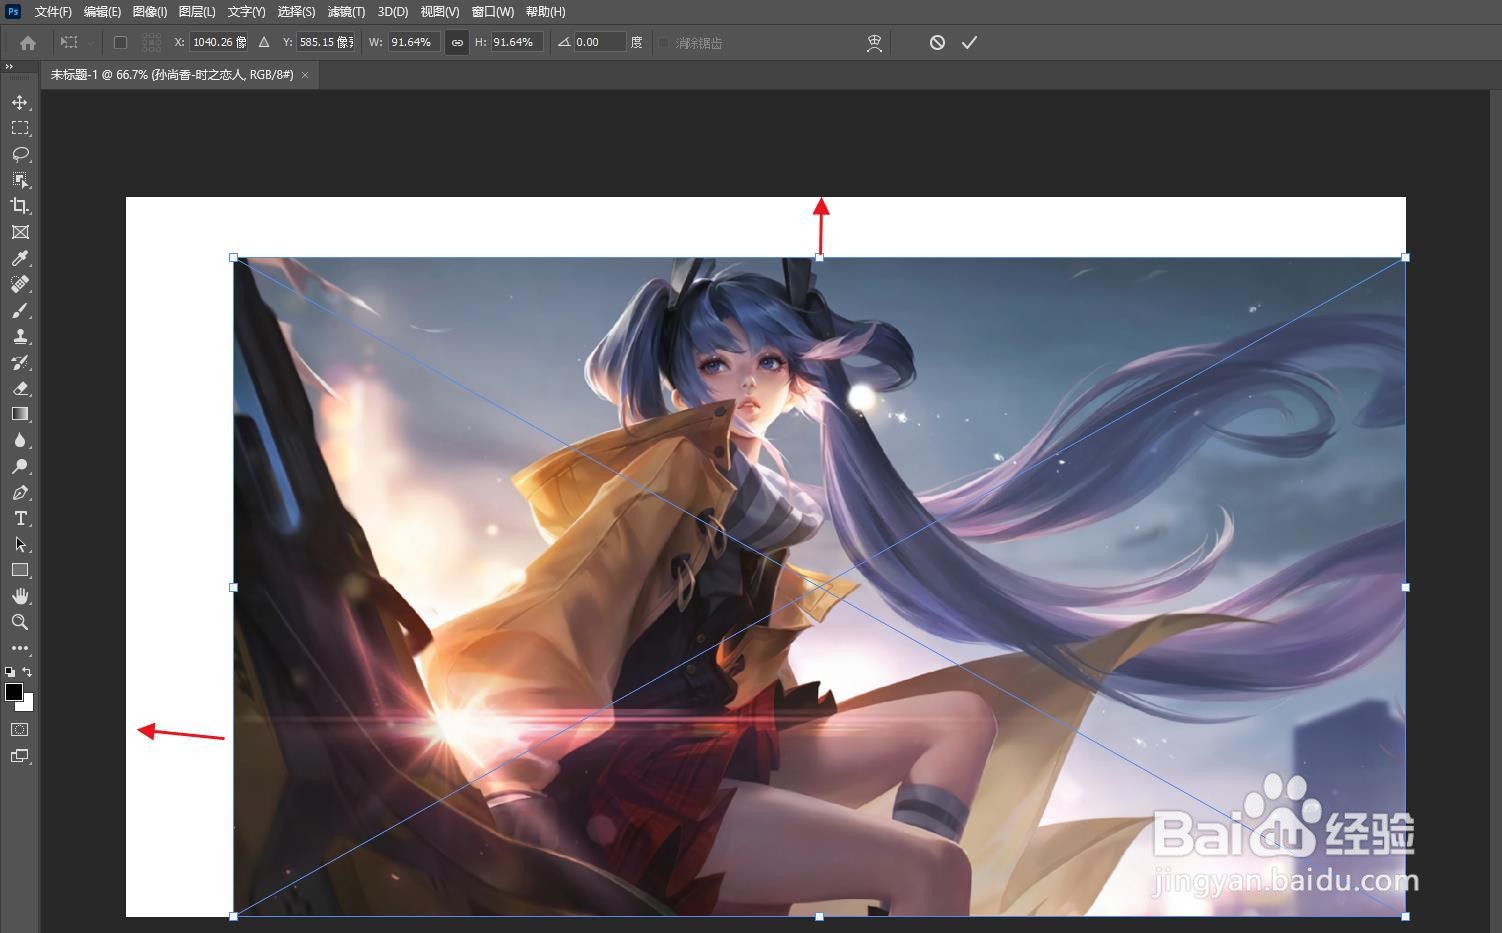Image resolution: width=1502 pixels, height=933 pixels.
Task: Commit the transform with the checkmark
Action: coord(969,42)
